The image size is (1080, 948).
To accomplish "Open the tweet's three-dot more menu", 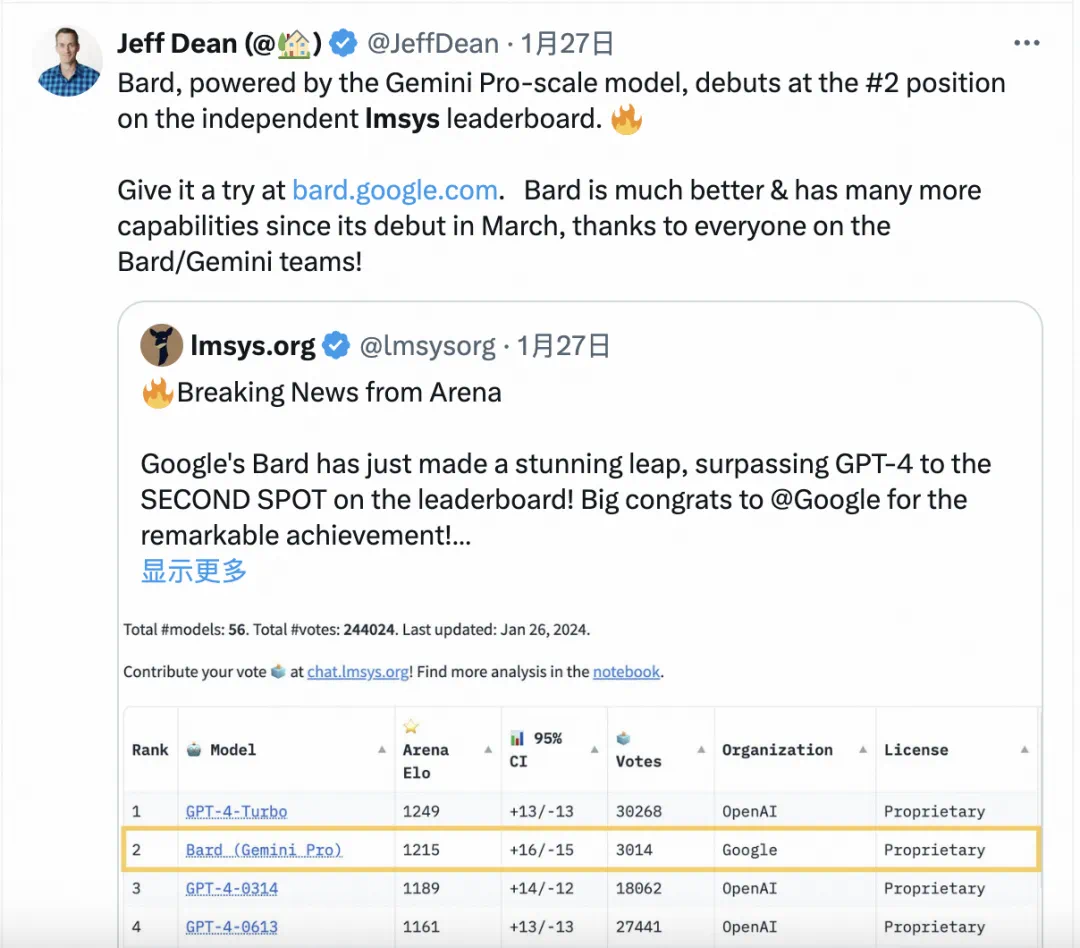I will pos(1027,44).
